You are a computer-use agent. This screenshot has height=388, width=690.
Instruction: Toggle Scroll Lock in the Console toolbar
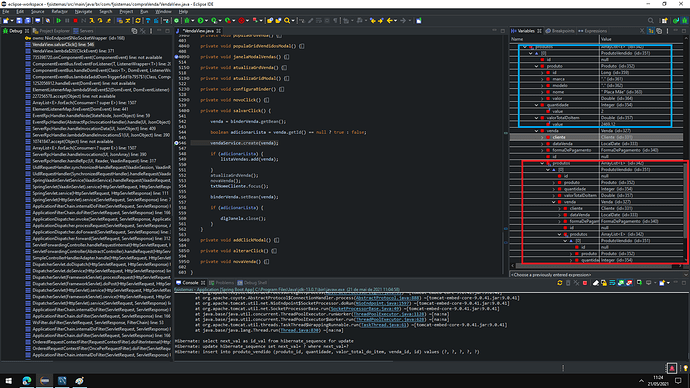[604, 283]
